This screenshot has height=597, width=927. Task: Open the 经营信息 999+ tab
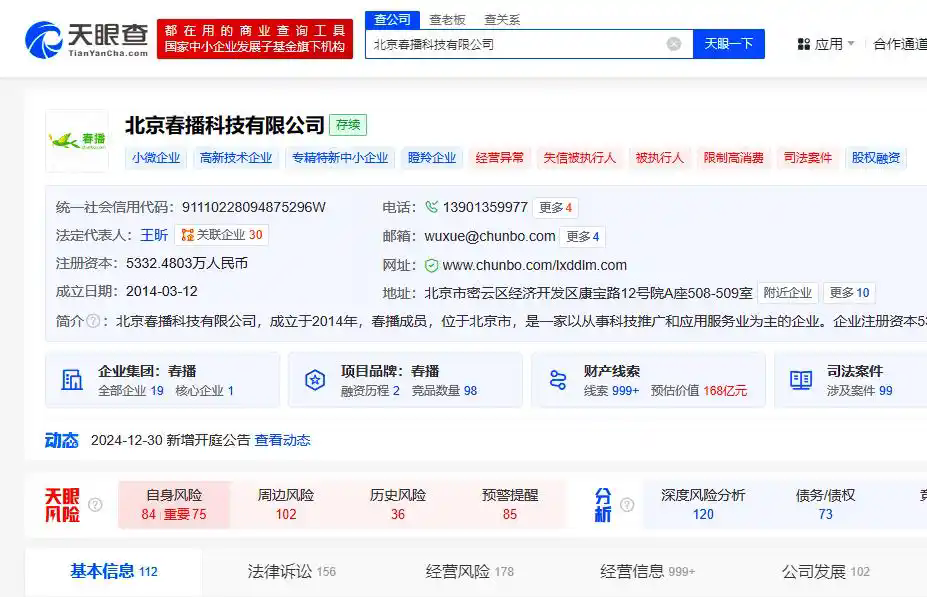click(x=647, y=572)
